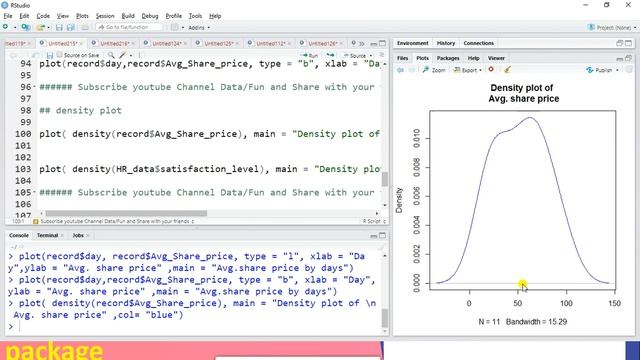The height and width of the screenshot is (360, 640).
Task: Open the R Script file type selector
Action: (x=374, y=221)
